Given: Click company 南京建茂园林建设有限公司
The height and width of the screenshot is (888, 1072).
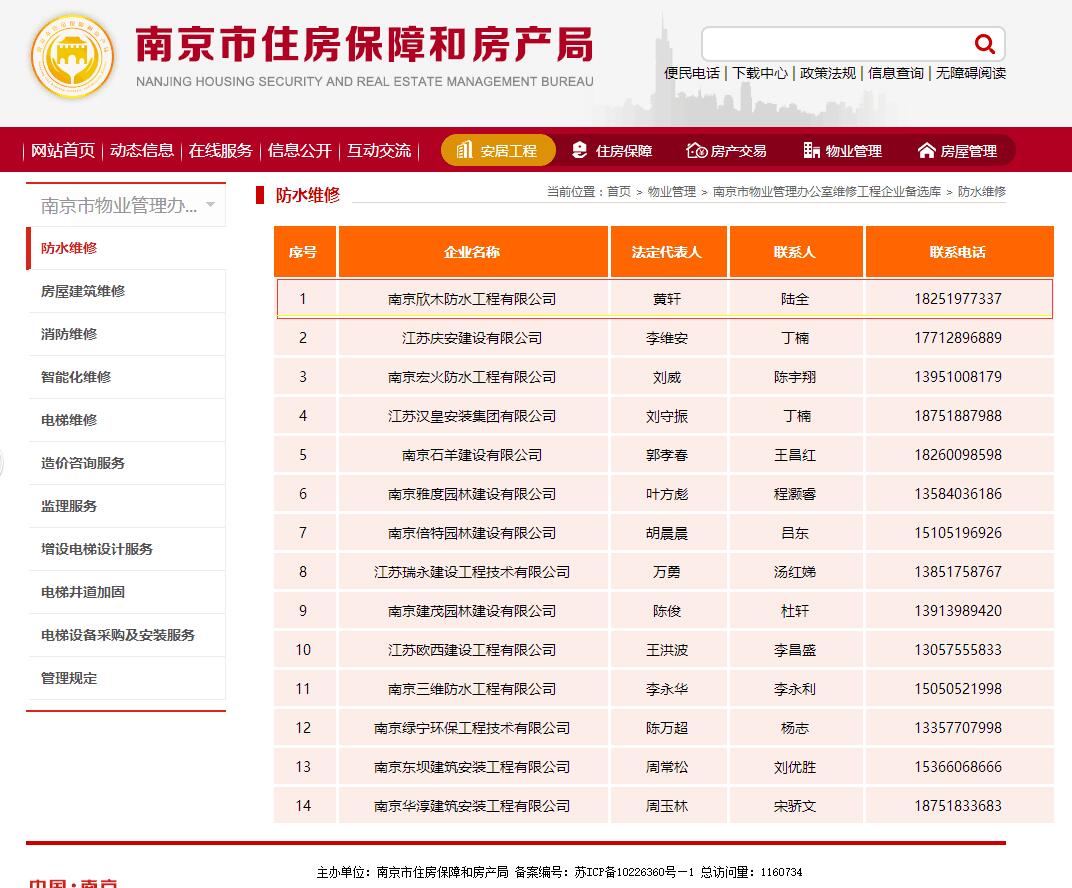Looking at the screenshot, I should pos(472,611).
